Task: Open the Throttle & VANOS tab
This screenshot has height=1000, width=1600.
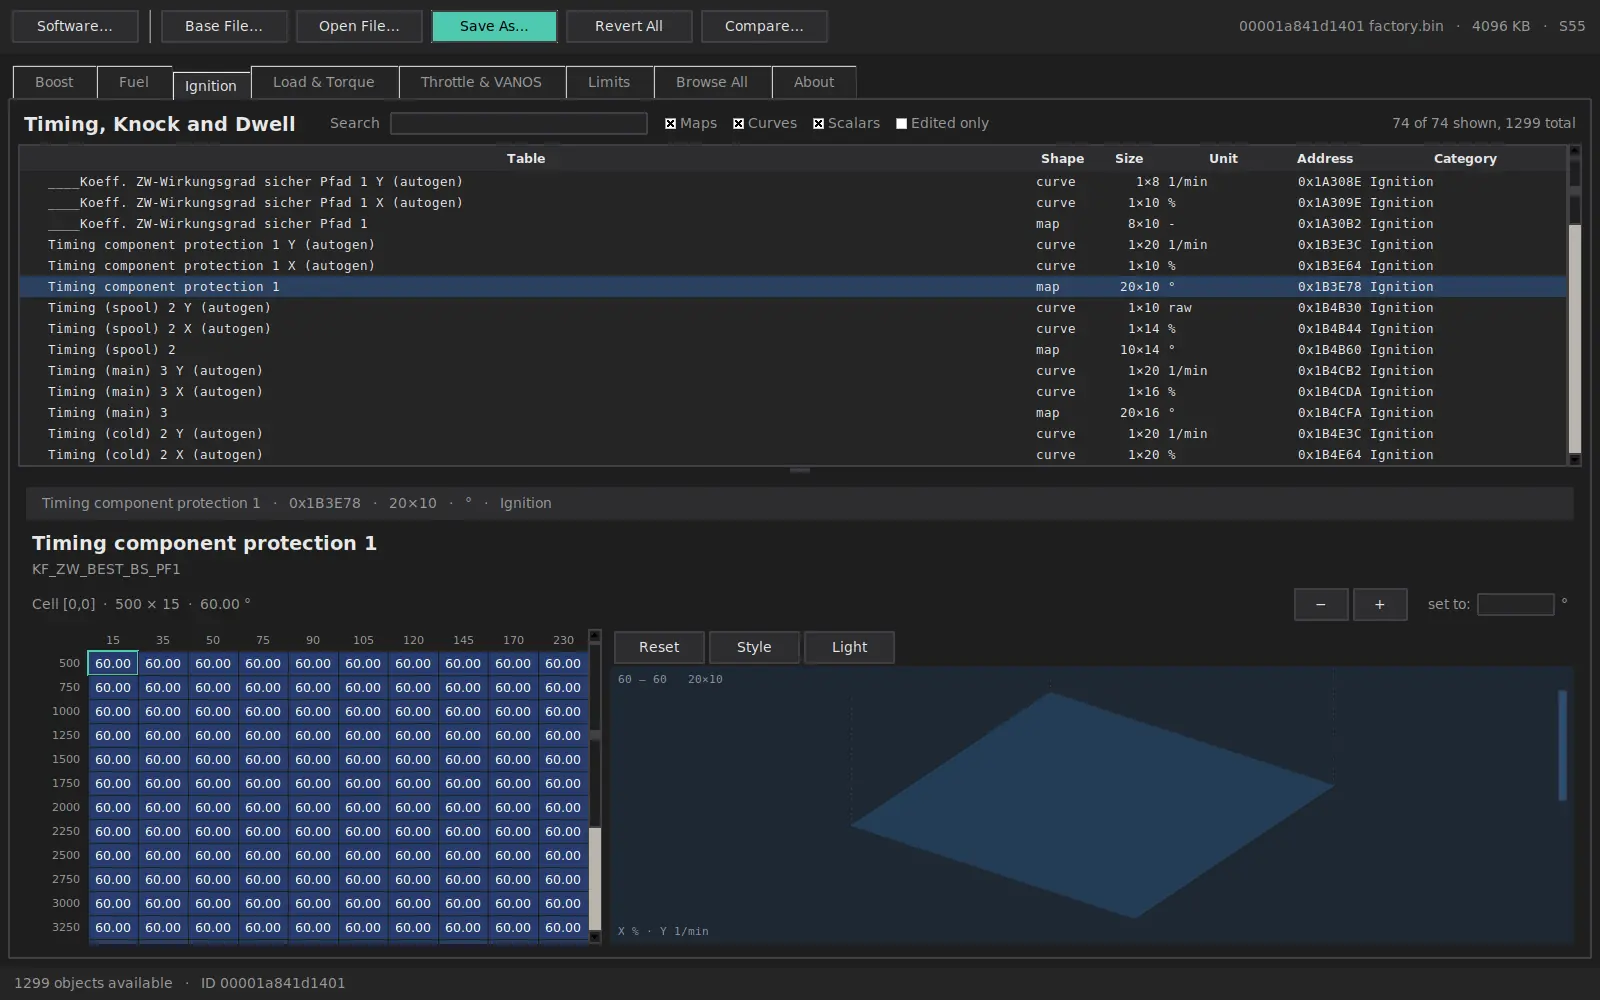Action: coord(481,82)
